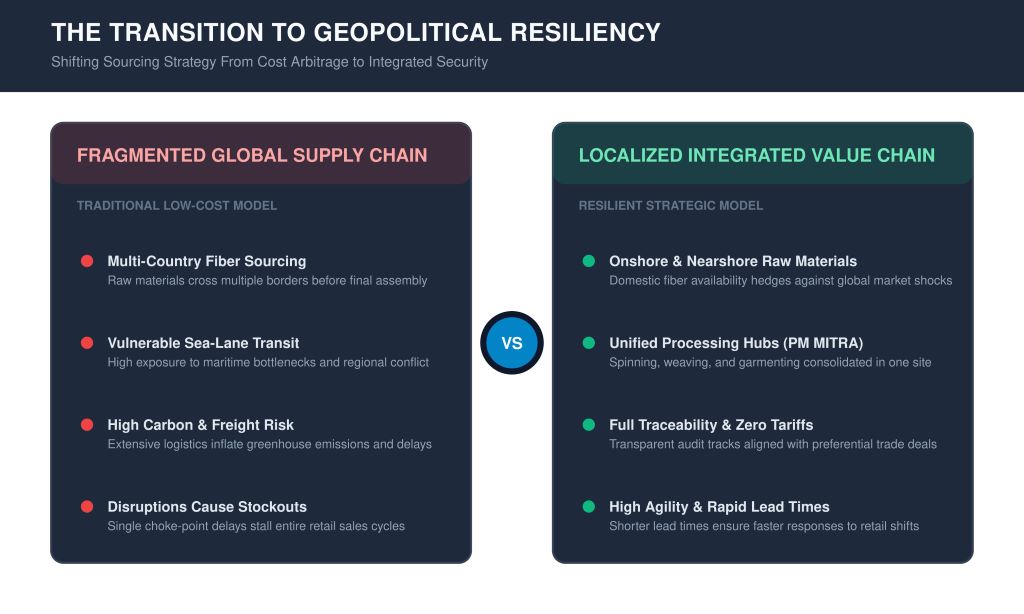1024x614 pixels.
Task: Click 'Transparent audit tracks aligned' description
Action: tap(773, 444)
